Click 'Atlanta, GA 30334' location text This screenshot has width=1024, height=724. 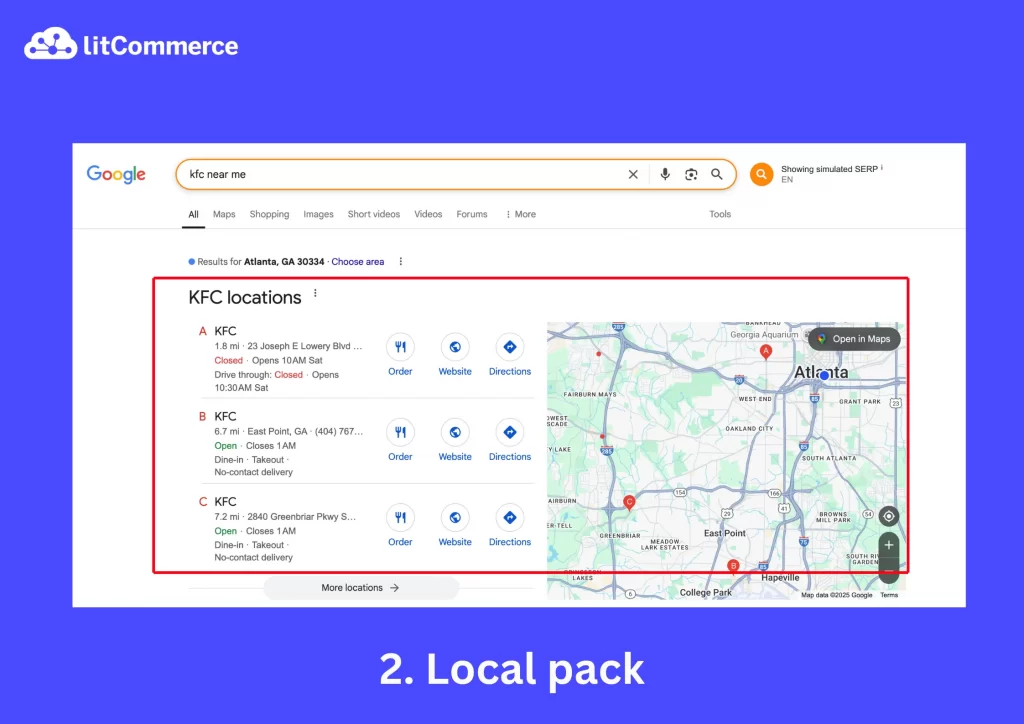pyautogui.click(x=284, y=262)
